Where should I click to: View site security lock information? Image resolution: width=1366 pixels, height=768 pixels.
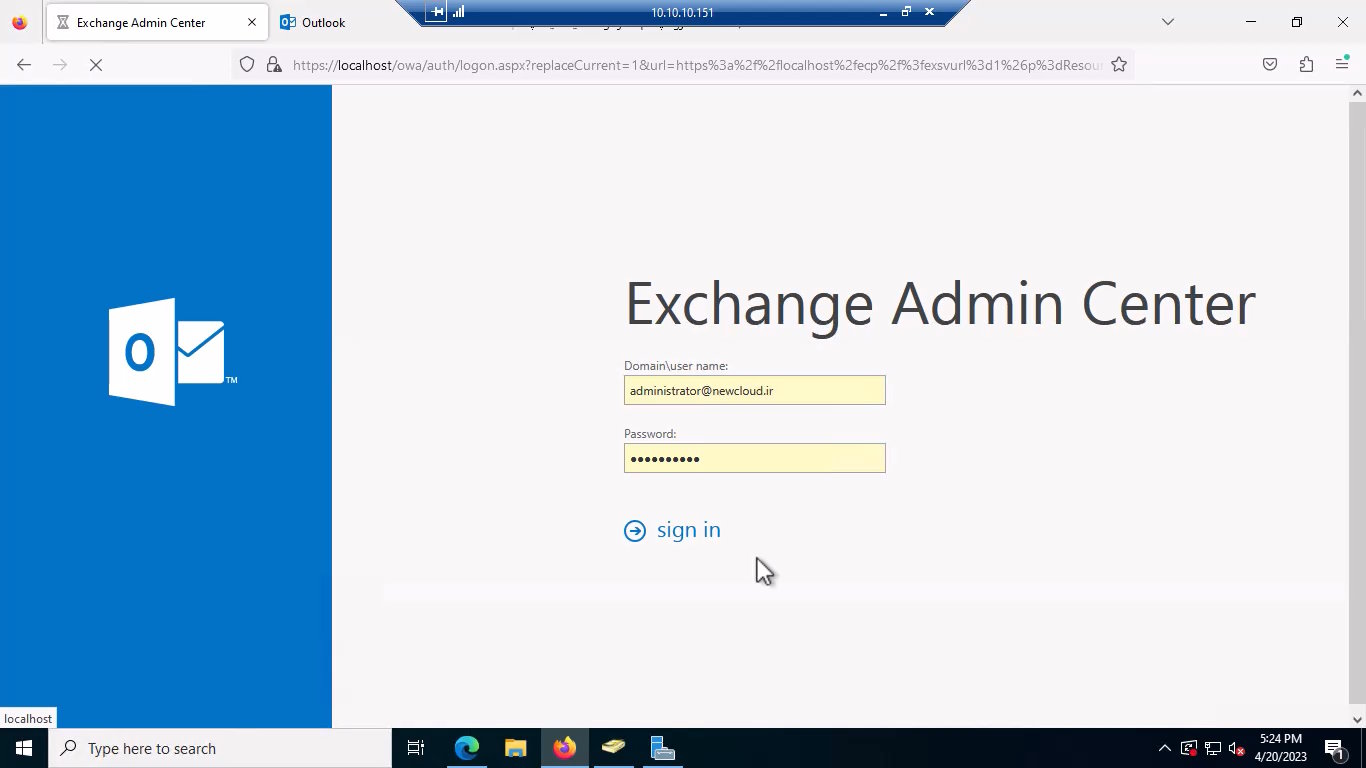tap(273, 65)
